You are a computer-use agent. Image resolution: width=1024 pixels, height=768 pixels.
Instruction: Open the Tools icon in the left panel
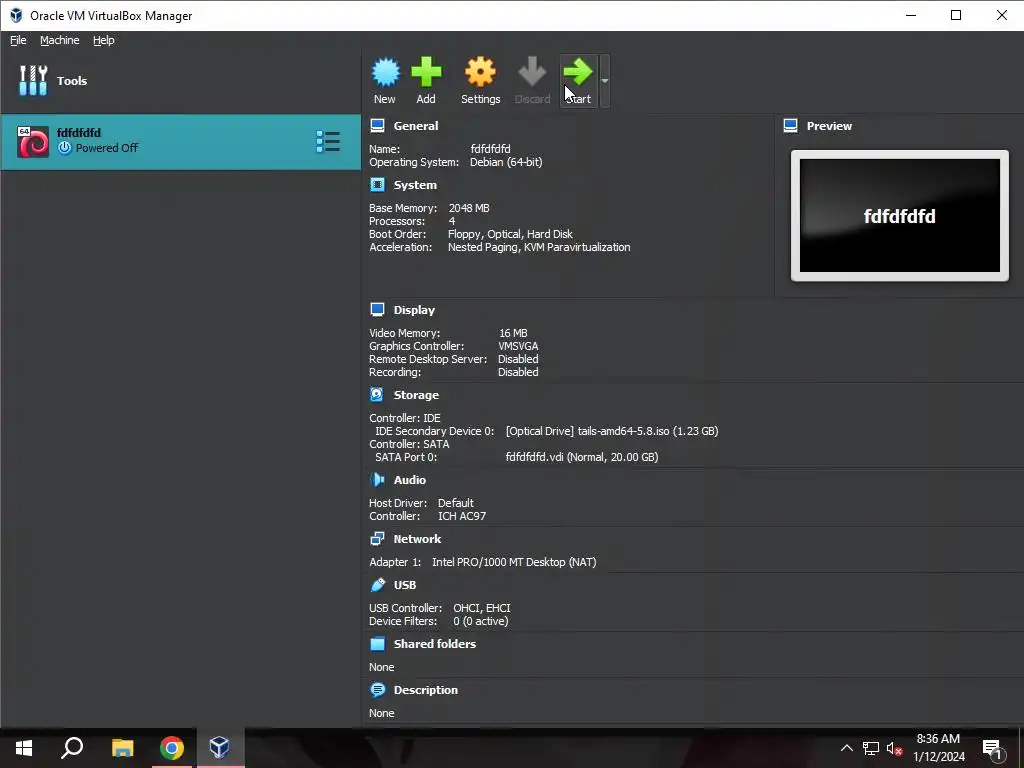point(33,80)
